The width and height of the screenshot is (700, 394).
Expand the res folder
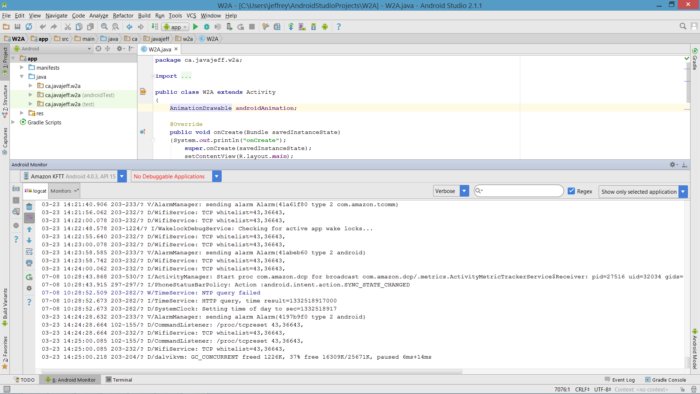click(x=21, y=113)
